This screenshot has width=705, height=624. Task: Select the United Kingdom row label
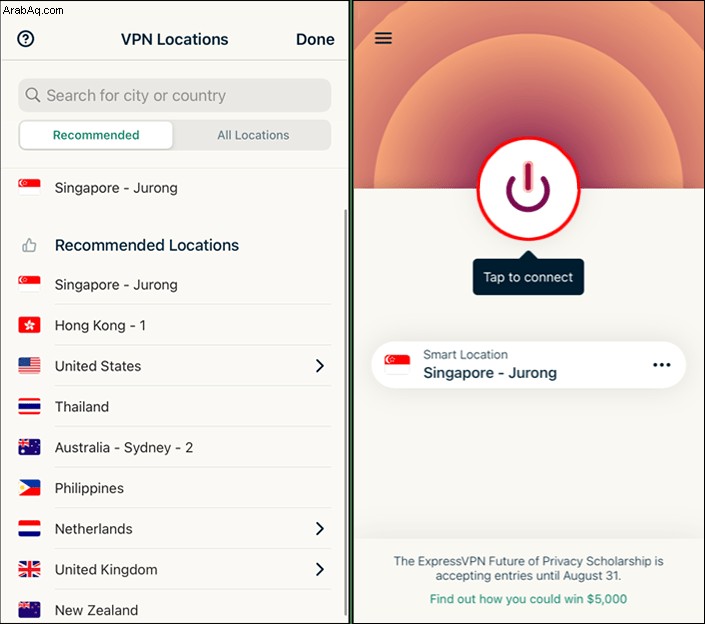click(106, 570)
